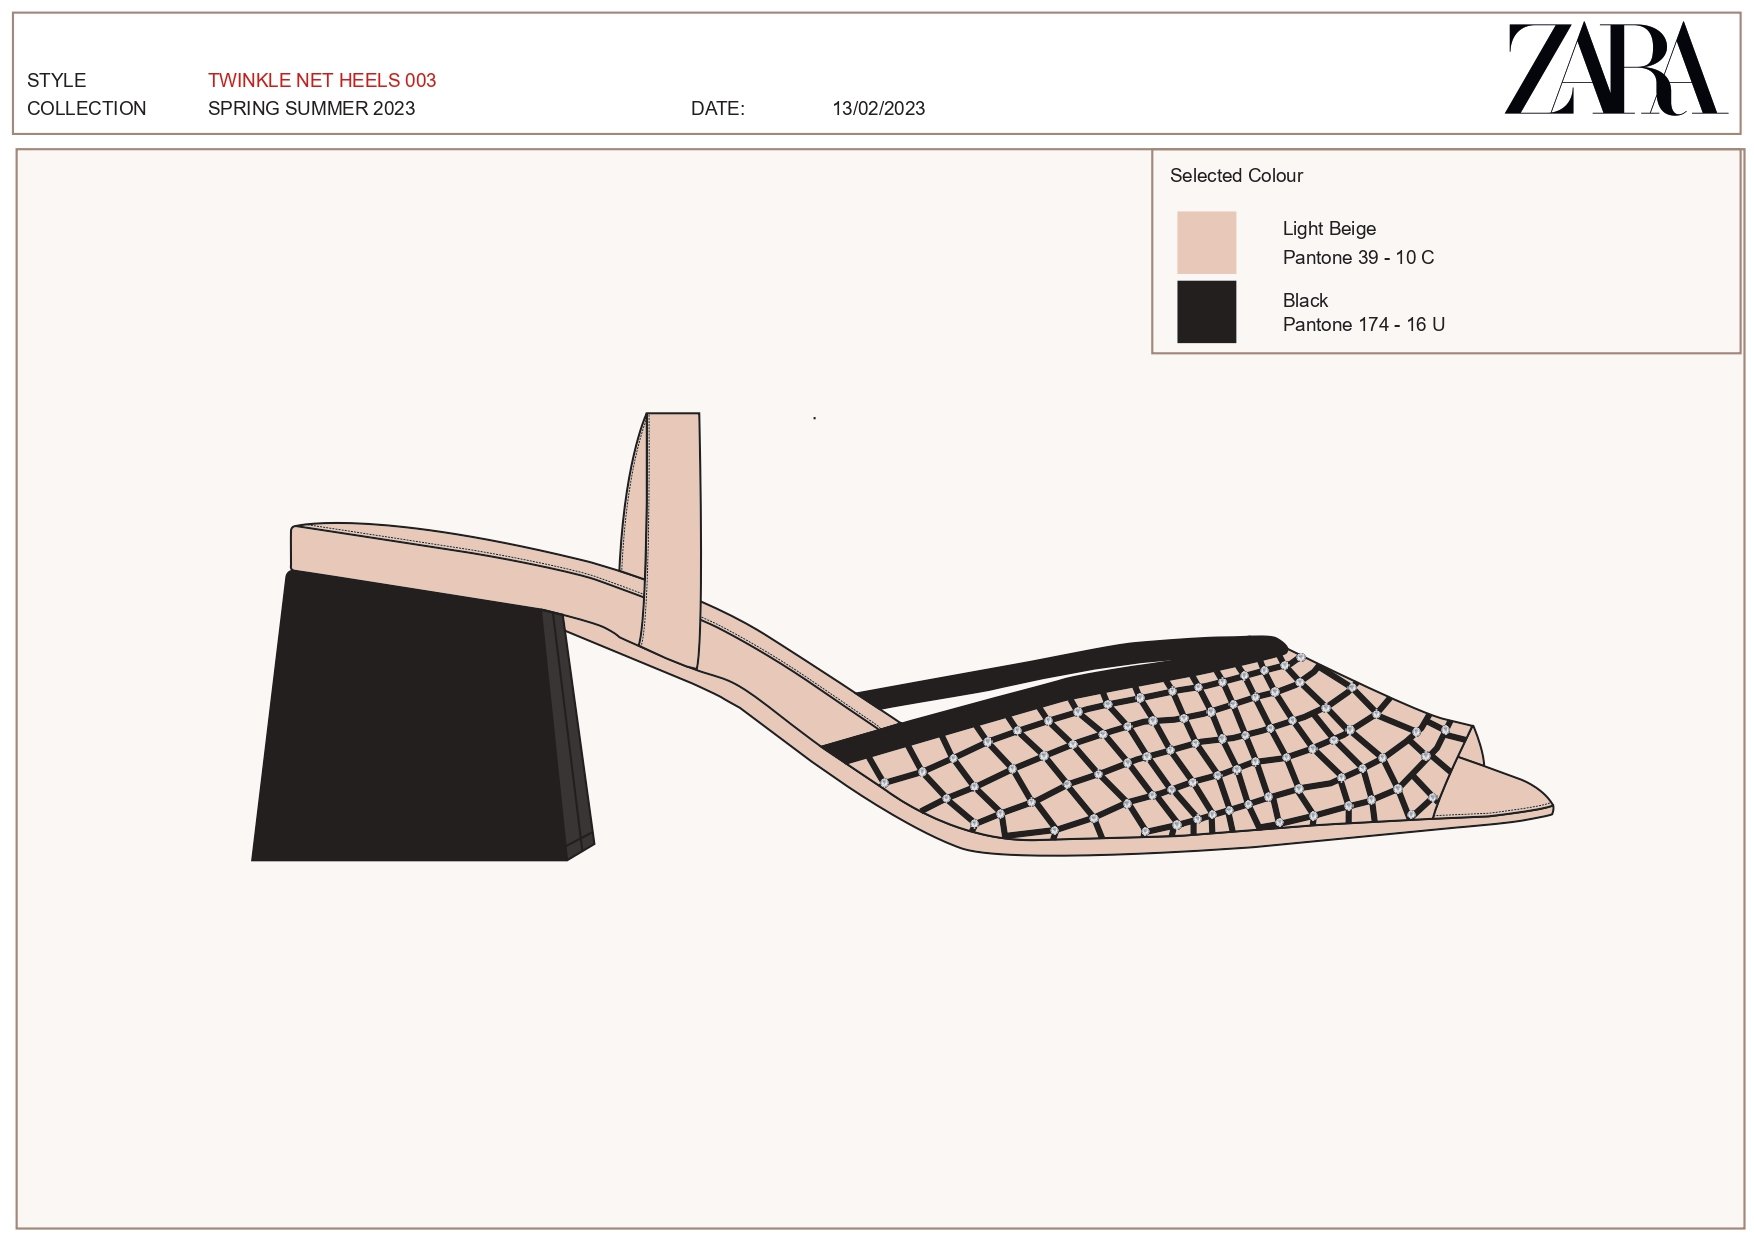Click the Selected Colour heading

[x=1236, y=175]
